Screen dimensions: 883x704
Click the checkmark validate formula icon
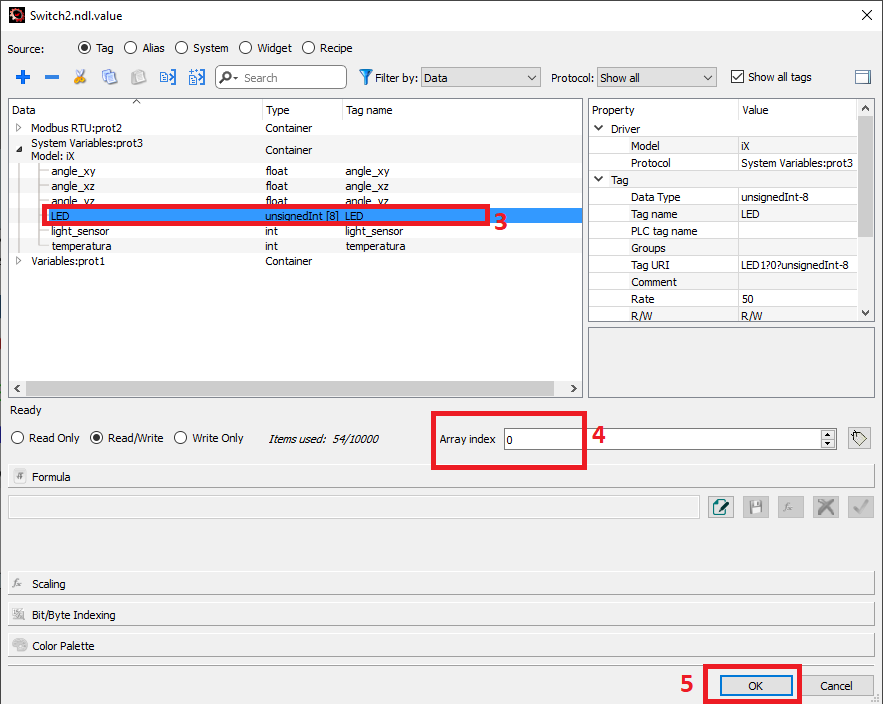pos(860,507)
